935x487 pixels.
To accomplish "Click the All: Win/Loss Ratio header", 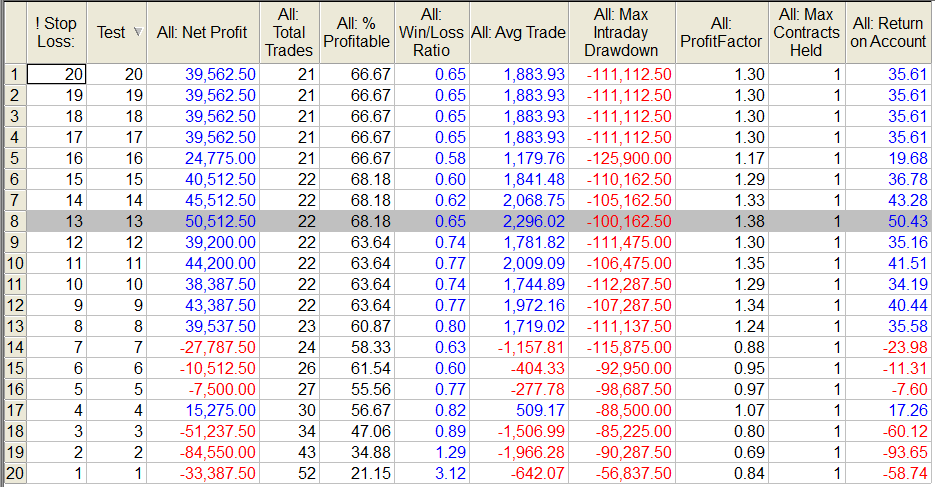I will 431,32.
